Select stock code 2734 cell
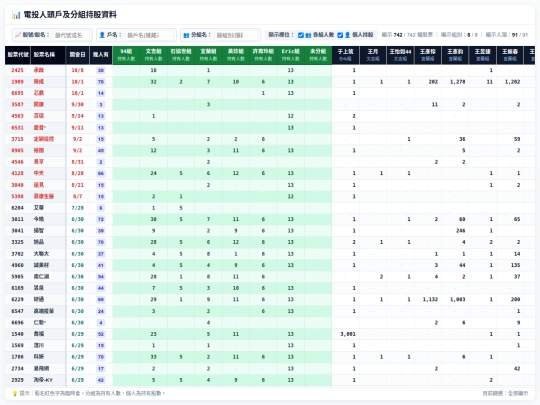Screen dimensions: 540x405 [17, 368]
